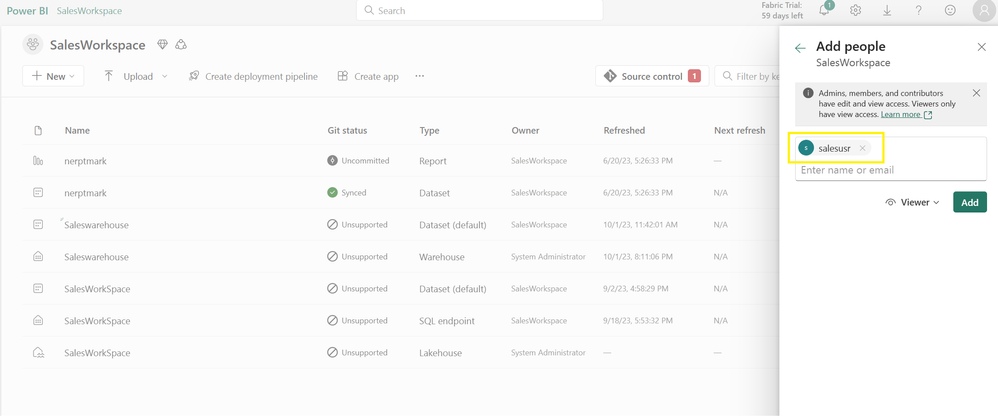998x418 pixels.
Task: Open the SalesWorkSpace Lakehouse item name
Action: pos(97,352)
